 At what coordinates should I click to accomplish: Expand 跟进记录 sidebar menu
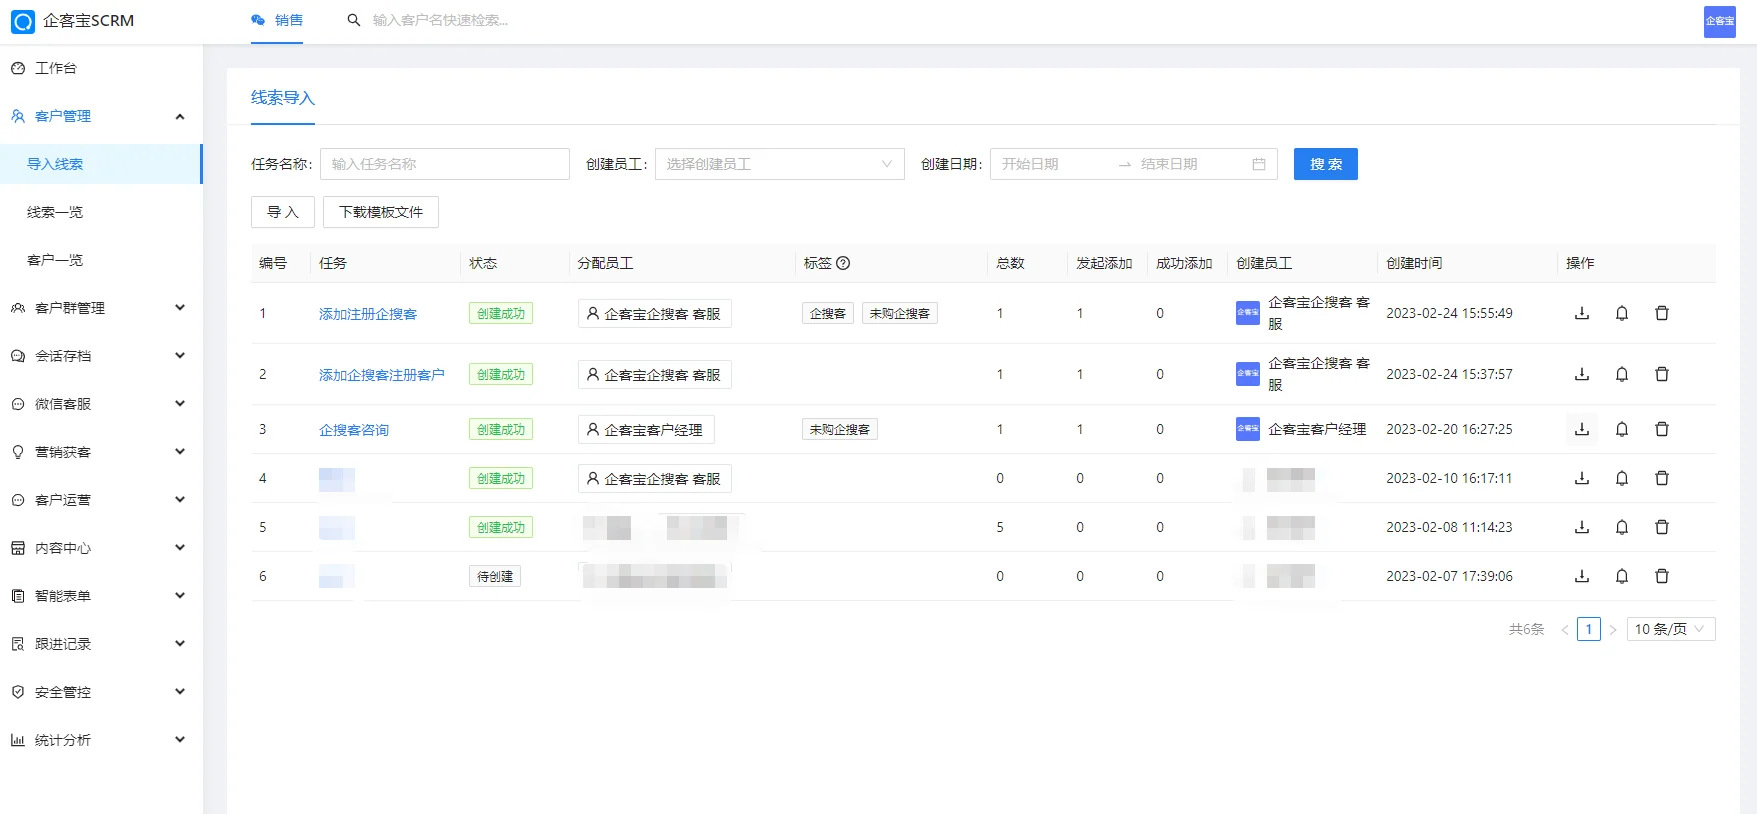(x=101, y=644)
